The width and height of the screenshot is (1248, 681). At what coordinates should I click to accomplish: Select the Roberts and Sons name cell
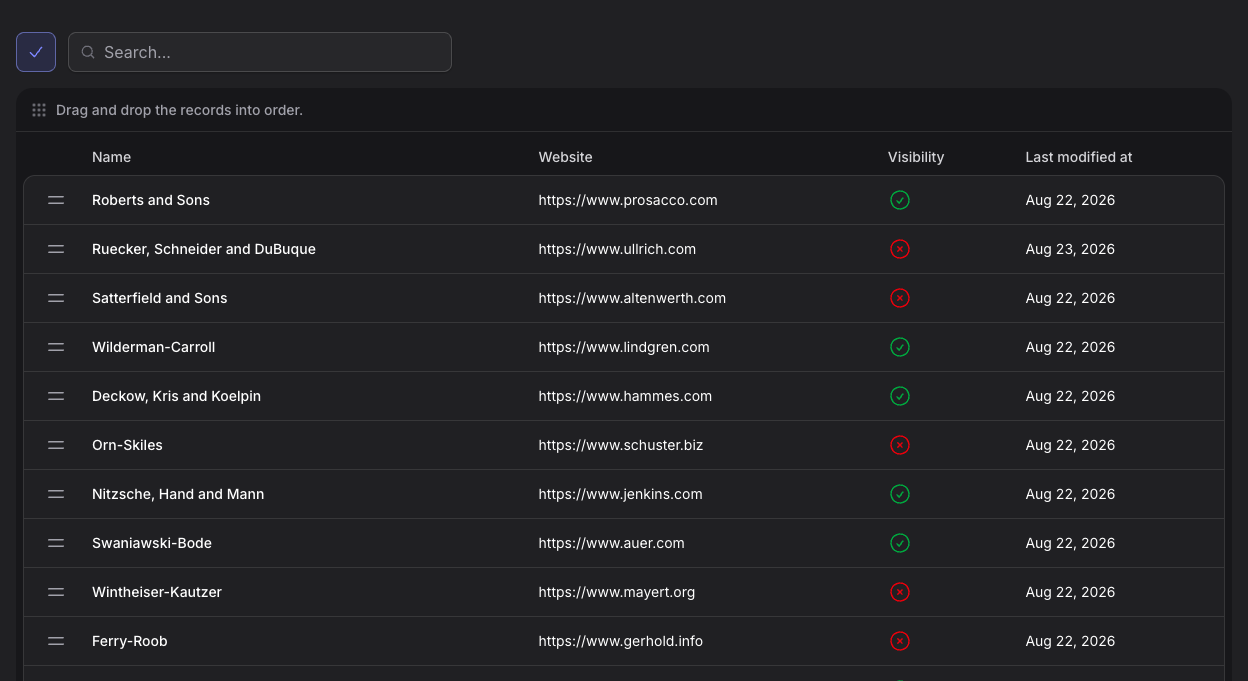[x=151, y=200]
